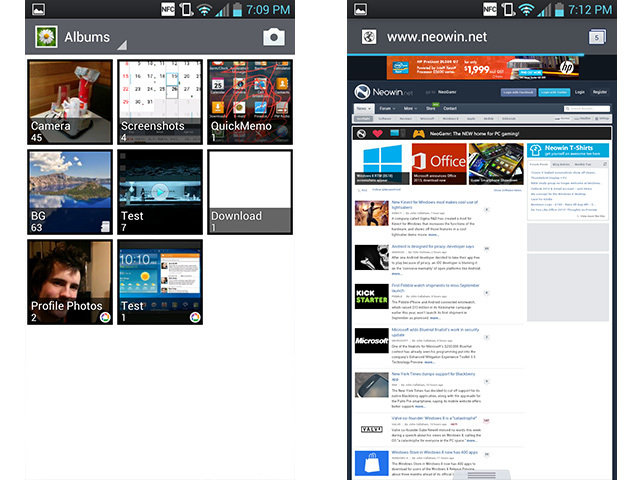Tap the Picasa icon on Profile Photos album
640x480 pixels.
pos(105,317)
